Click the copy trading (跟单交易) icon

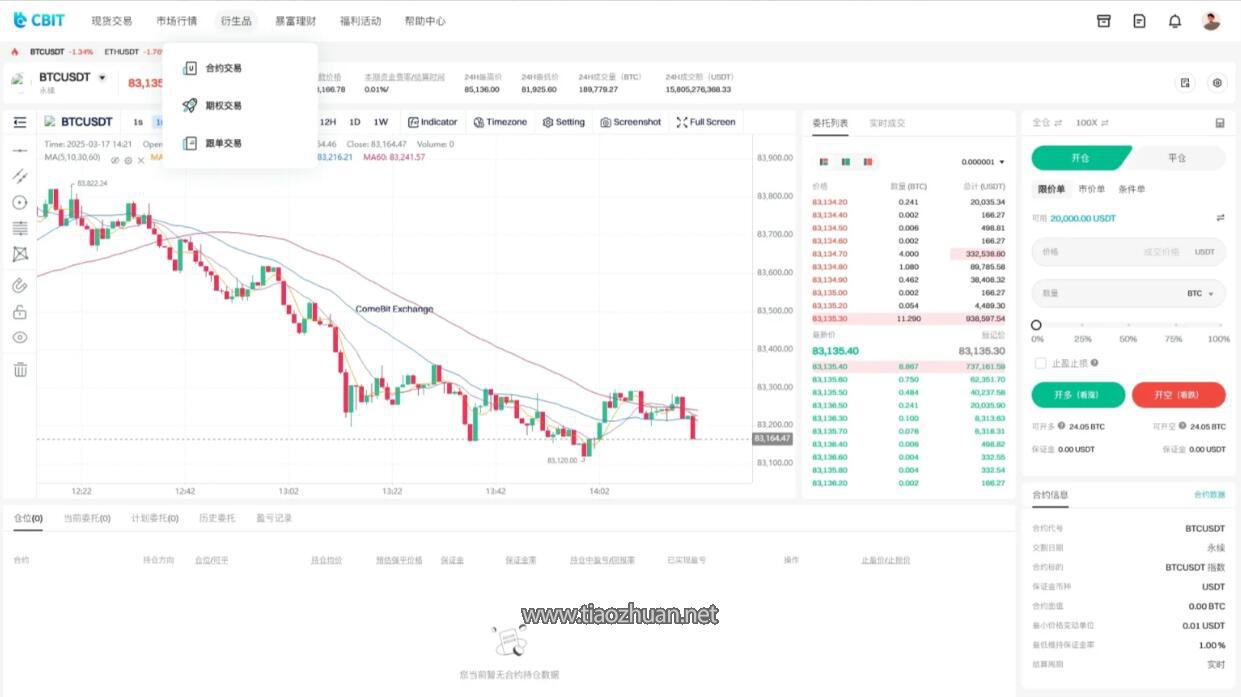tap(189, 143)
